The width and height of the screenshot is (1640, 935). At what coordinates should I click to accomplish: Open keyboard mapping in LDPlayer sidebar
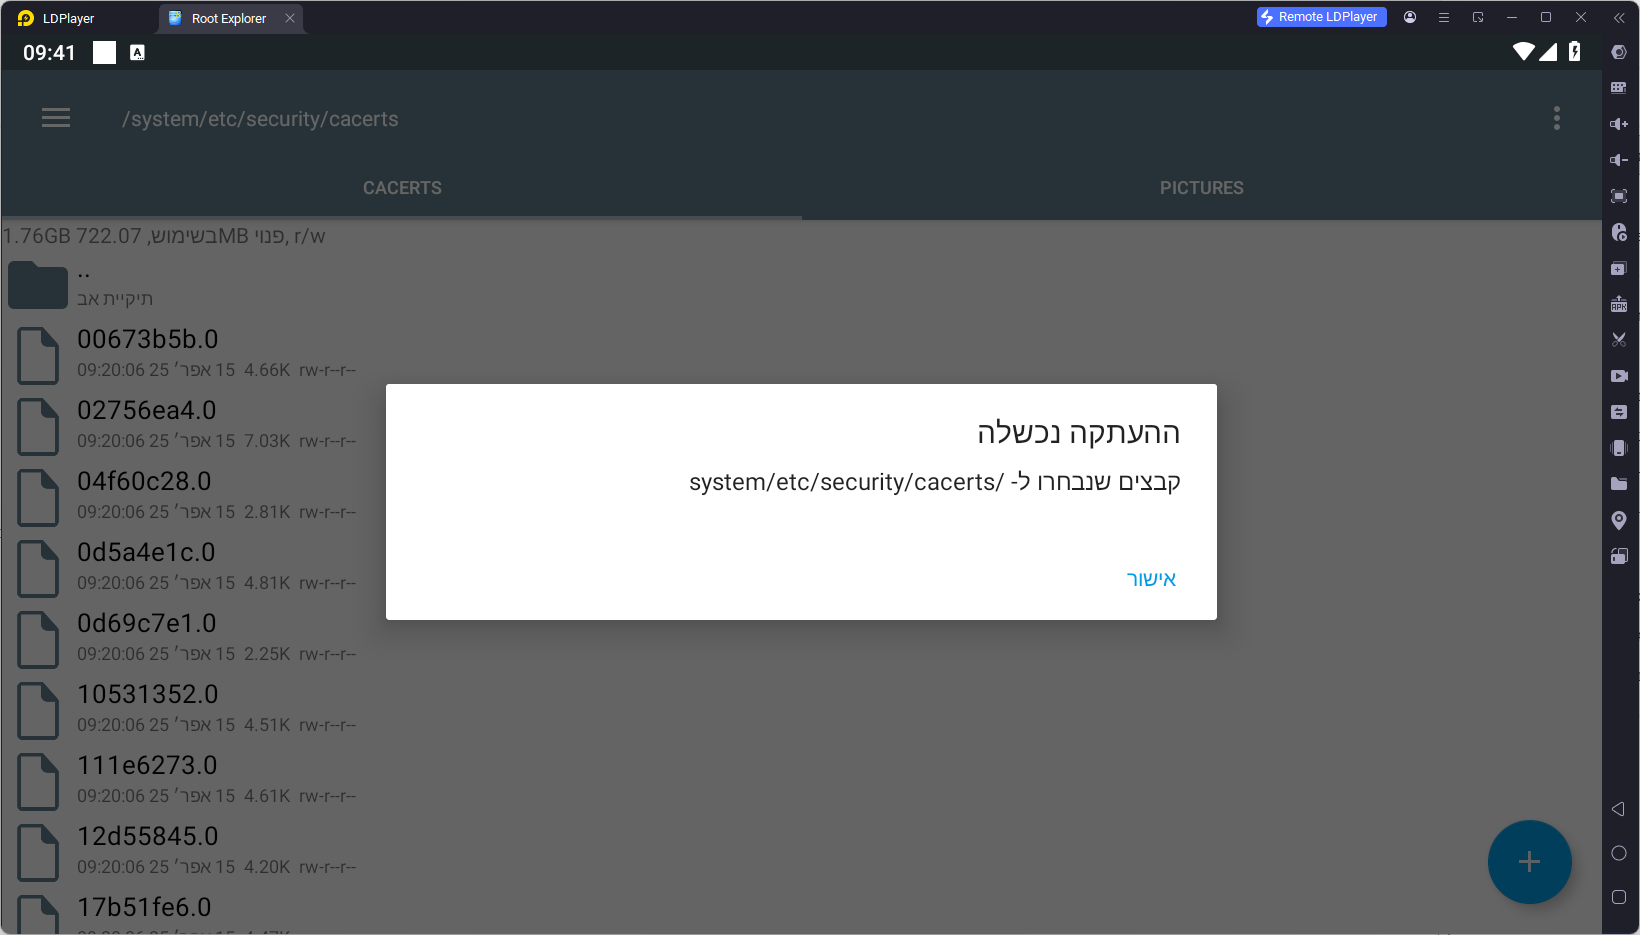(1619, 88)
